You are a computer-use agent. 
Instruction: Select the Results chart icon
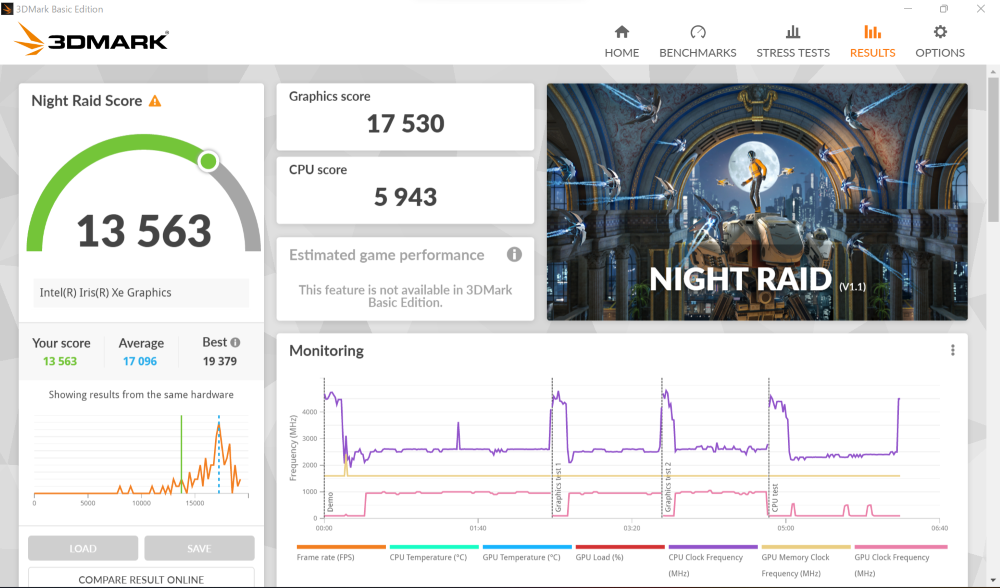(872, 32)
